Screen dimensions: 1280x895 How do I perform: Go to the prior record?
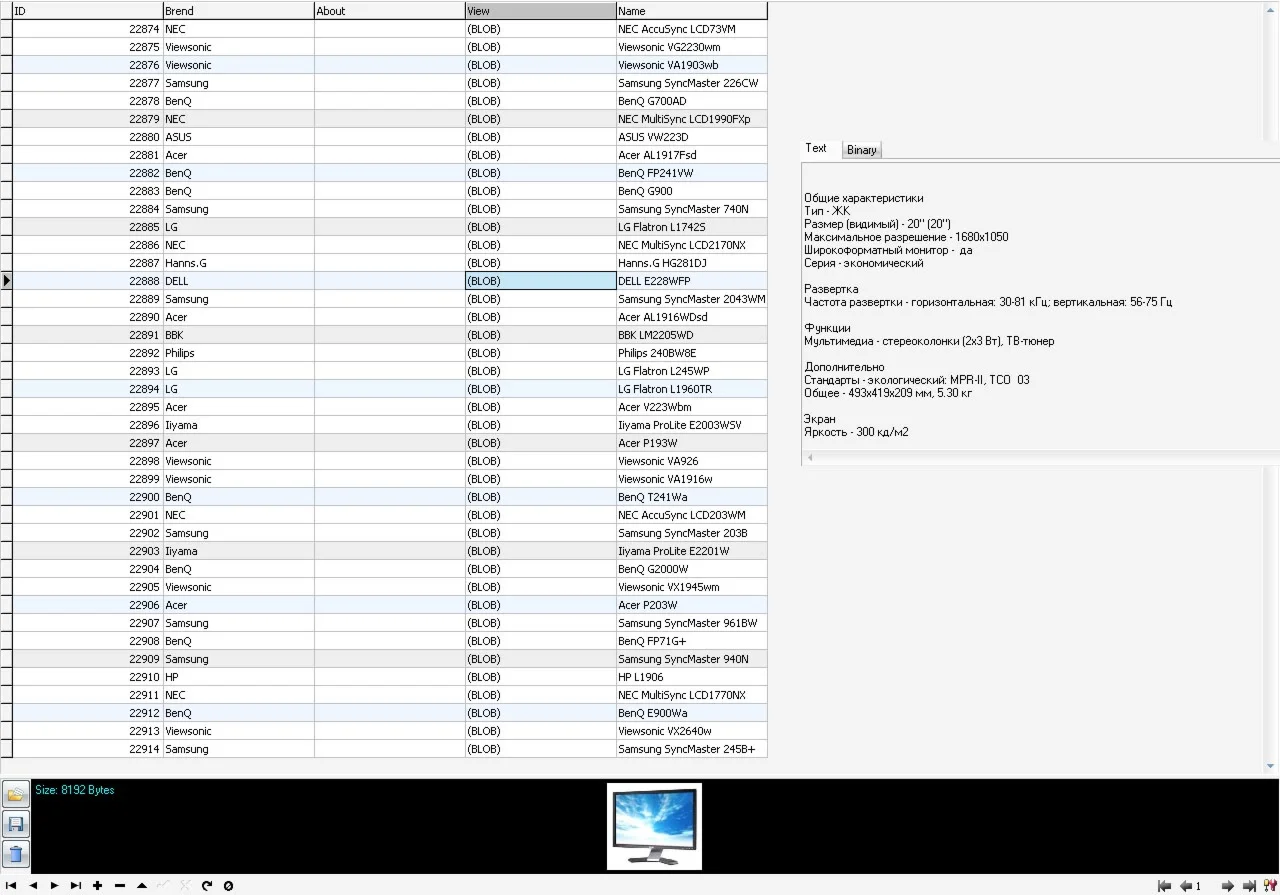click(x=33, y=885)
